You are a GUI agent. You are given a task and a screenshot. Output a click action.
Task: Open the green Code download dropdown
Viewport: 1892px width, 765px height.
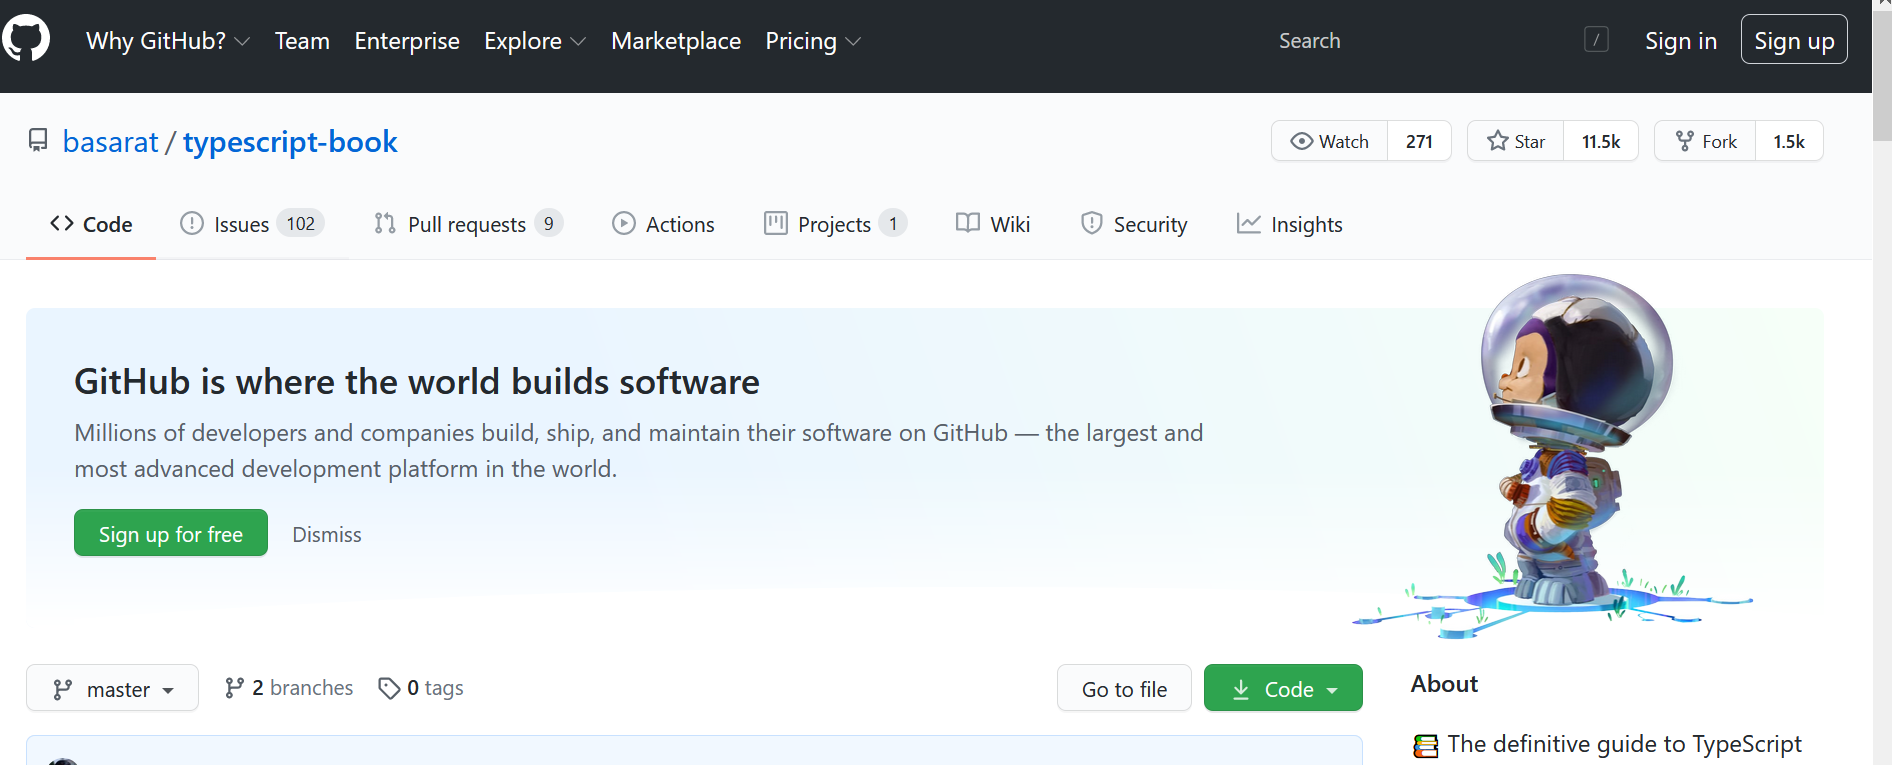click(x=1283, y=689)
